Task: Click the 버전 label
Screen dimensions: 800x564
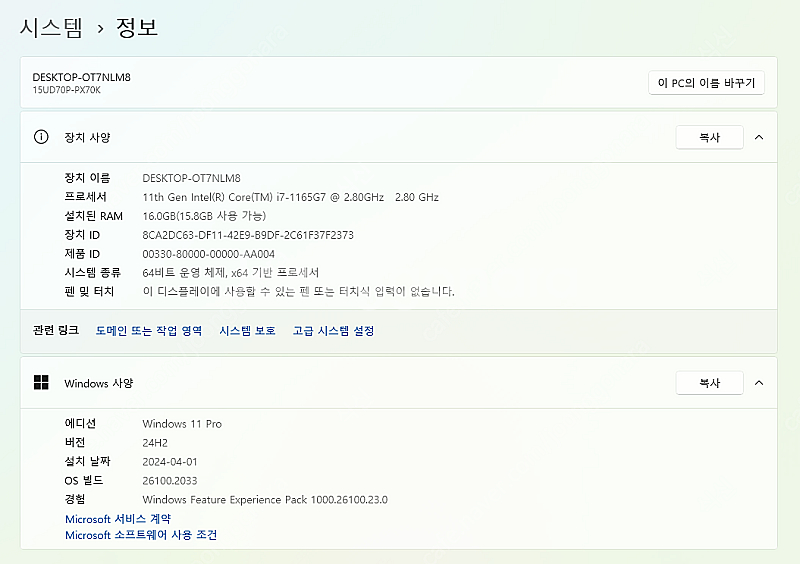Action: [x=75, y=442]
